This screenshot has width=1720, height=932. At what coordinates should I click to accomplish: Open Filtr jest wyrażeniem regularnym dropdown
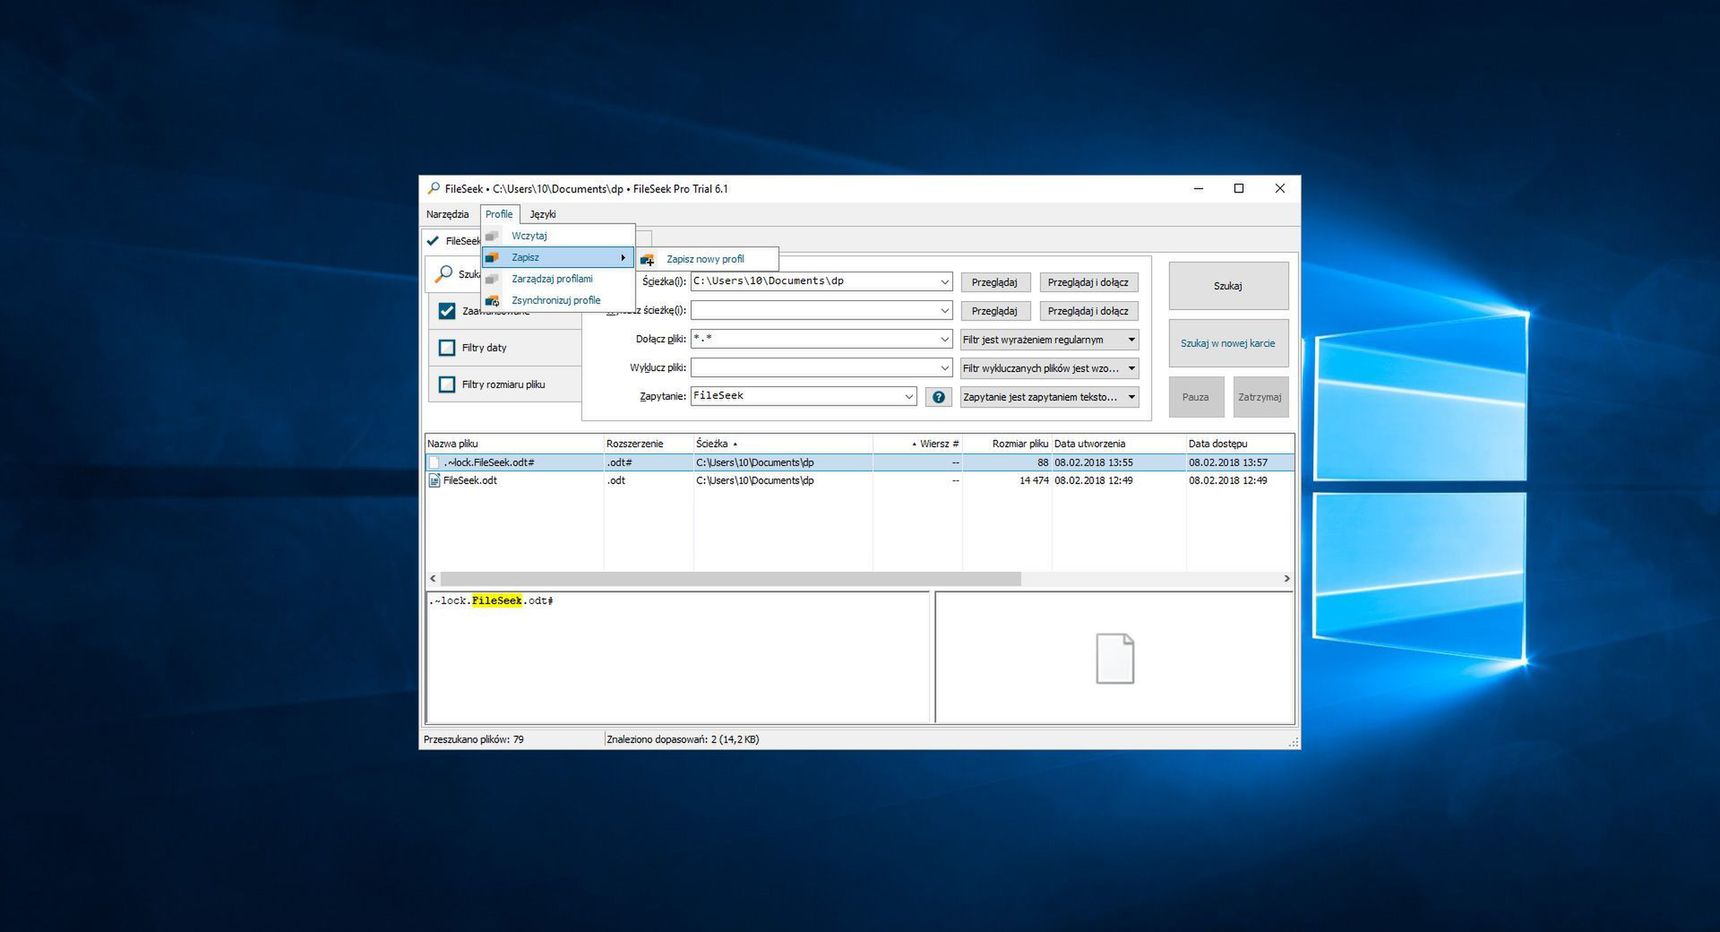tap(1049, 340)
